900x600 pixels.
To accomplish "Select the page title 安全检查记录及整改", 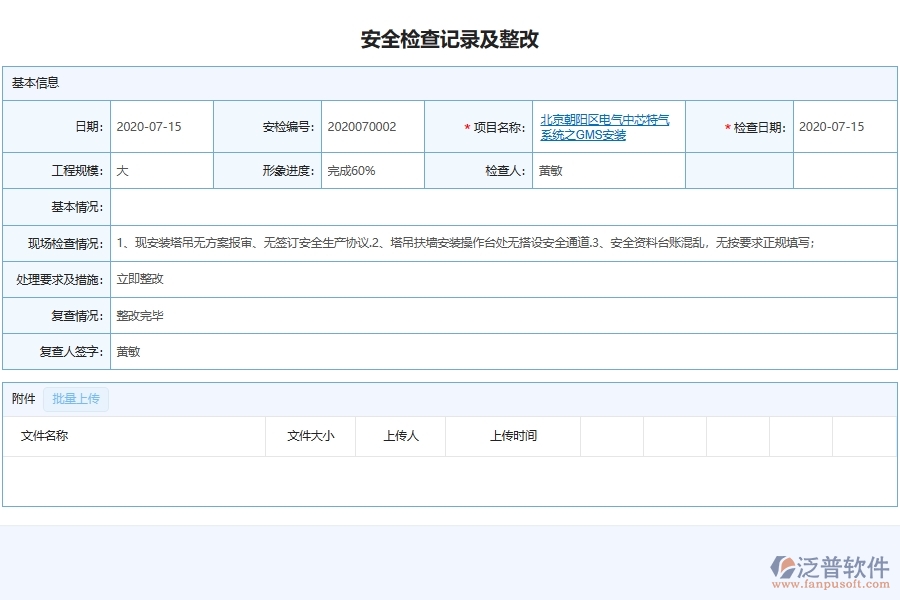I will [450, 38].
